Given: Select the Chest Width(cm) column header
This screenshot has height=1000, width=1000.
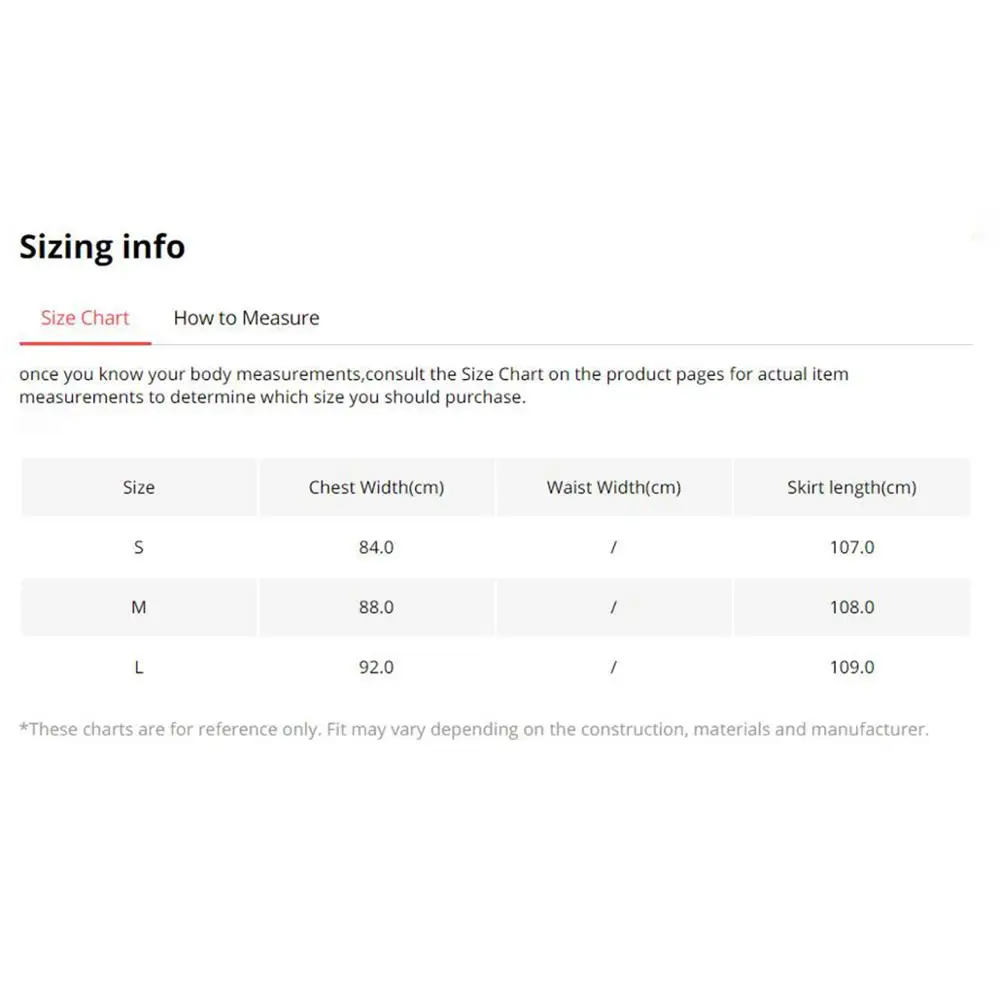Looking at the screenshot, I should 376,487.
